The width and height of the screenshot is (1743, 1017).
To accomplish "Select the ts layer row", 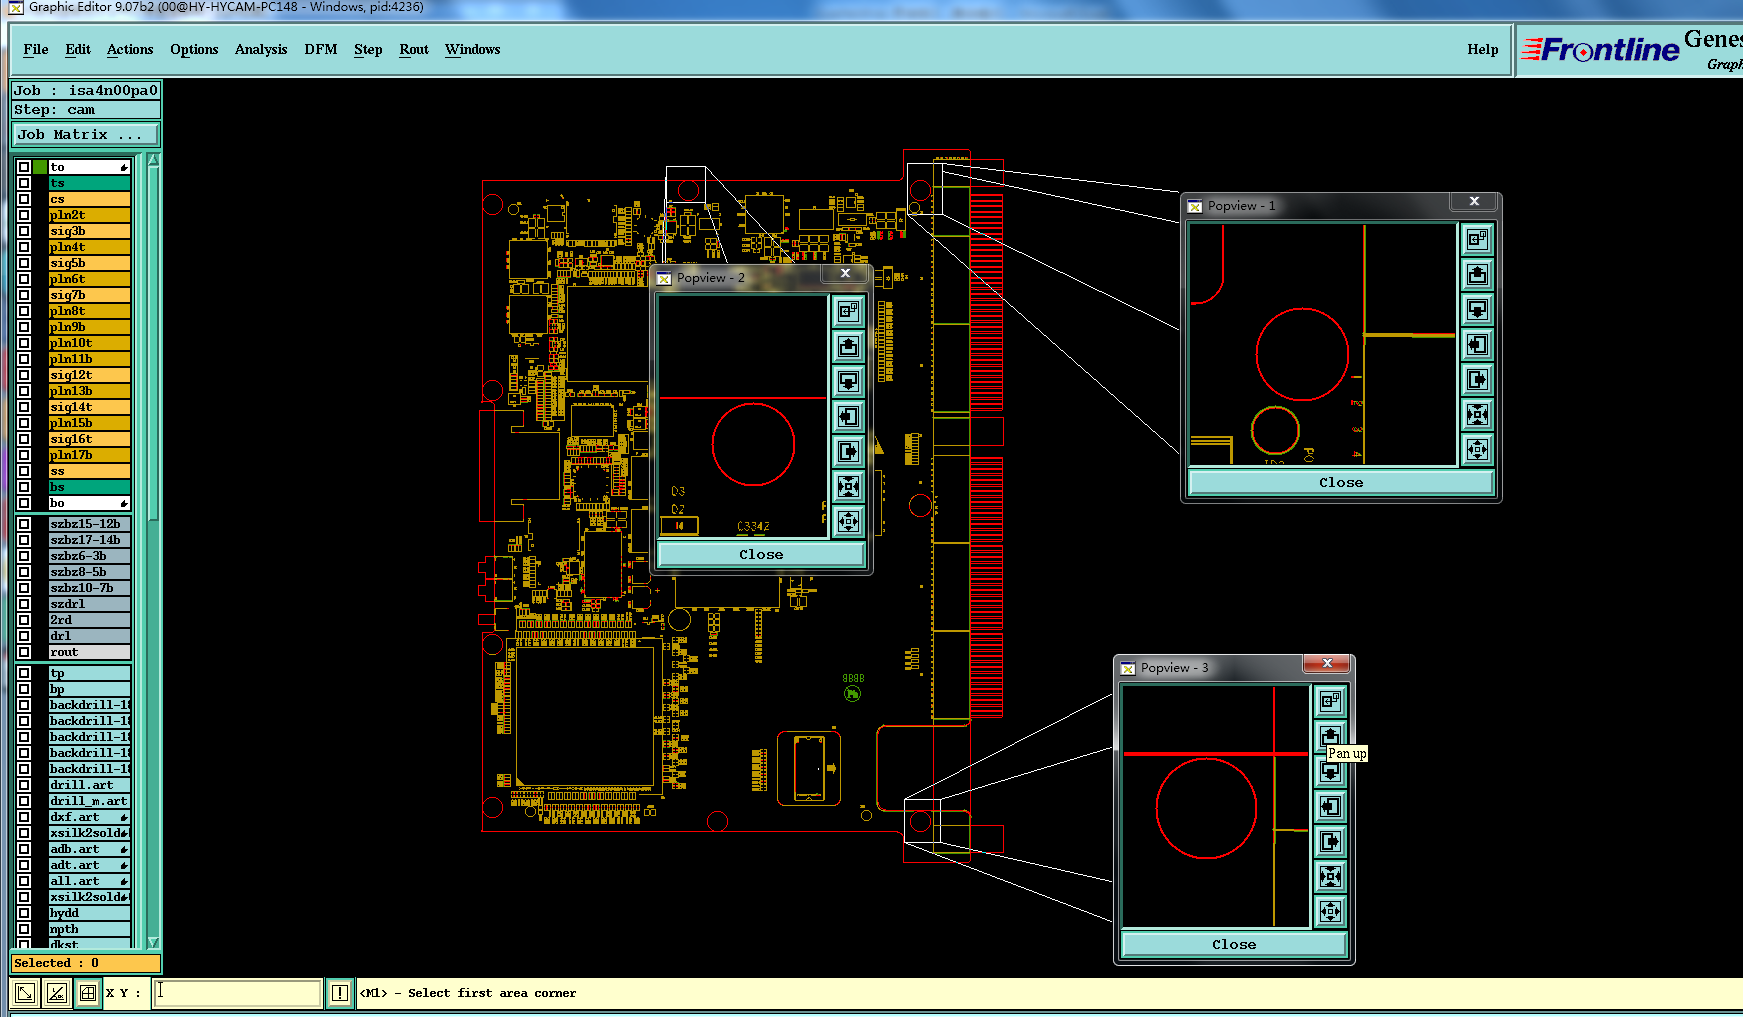I will (x=90, y=183).
